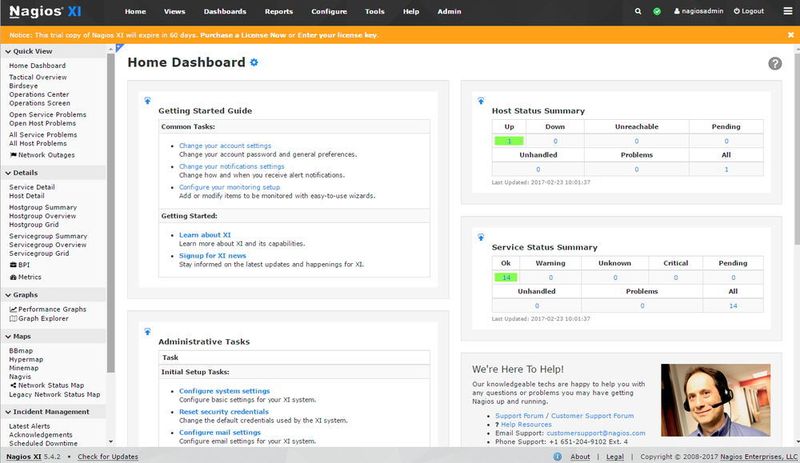Open the Support Forum link
The width and height of the screenshot is (800, 463).
(x=519, y=416)
